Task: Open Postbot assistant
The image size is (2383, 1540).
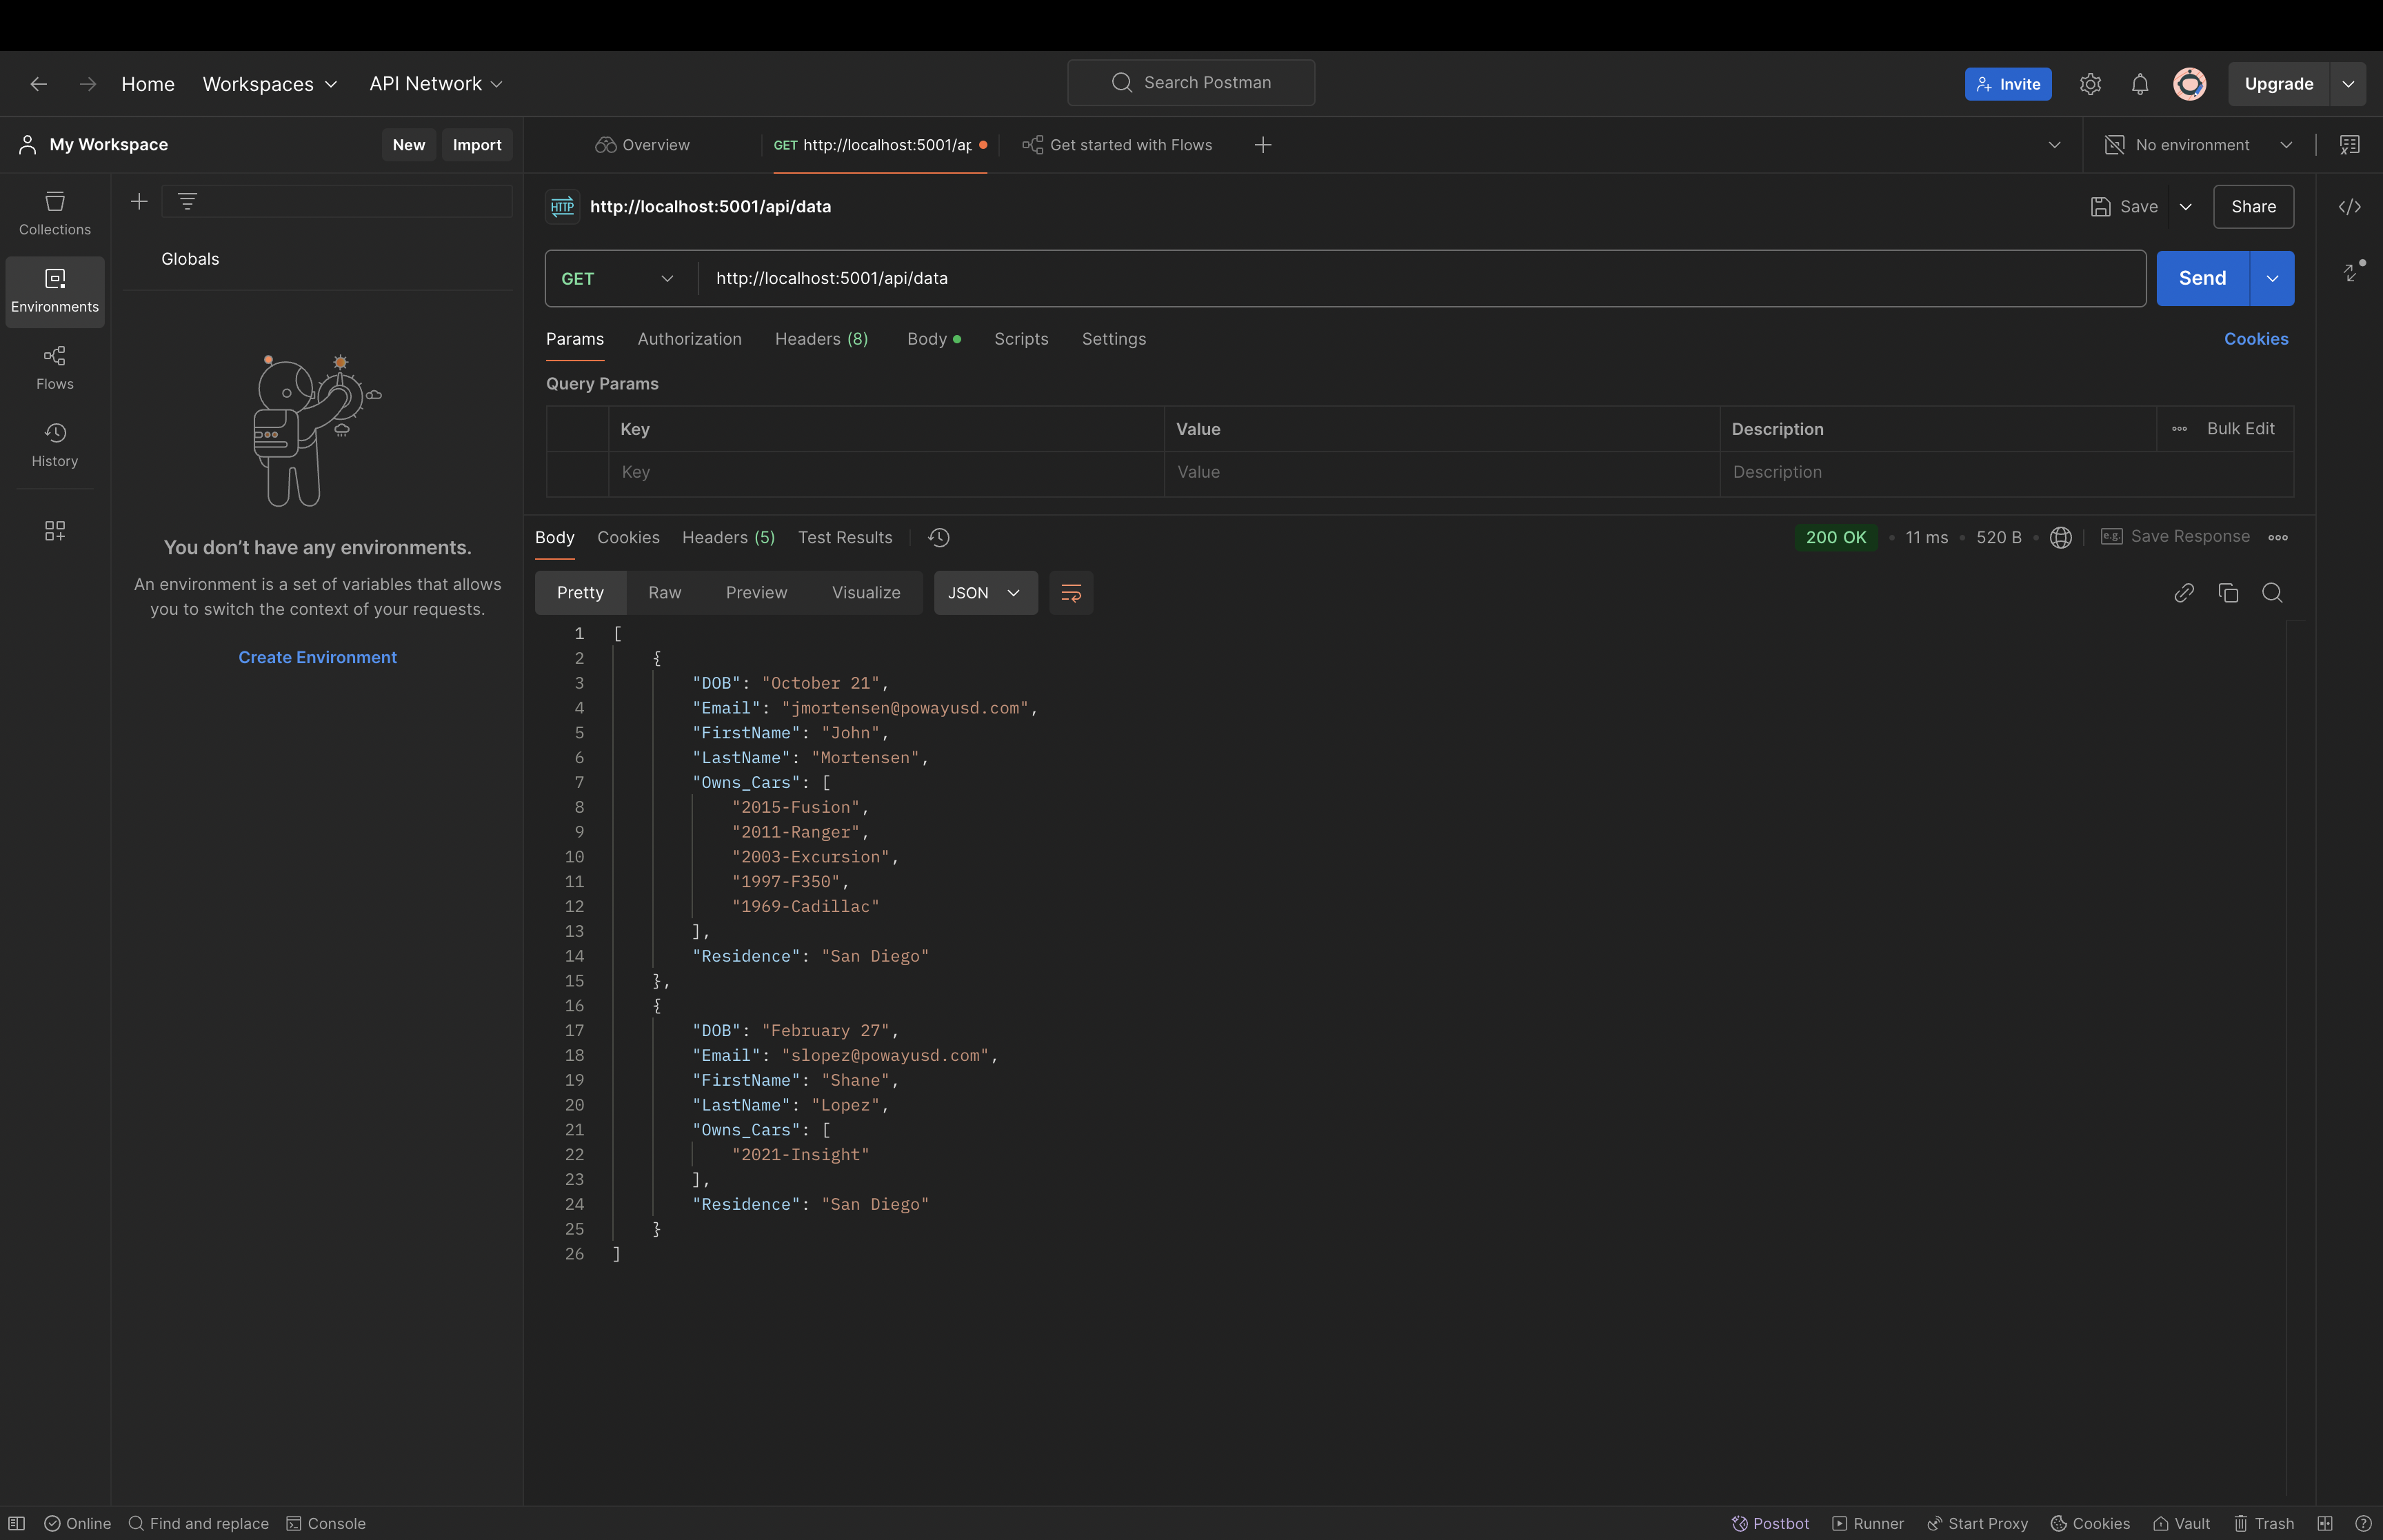Action: [x=1770, y=1523]
